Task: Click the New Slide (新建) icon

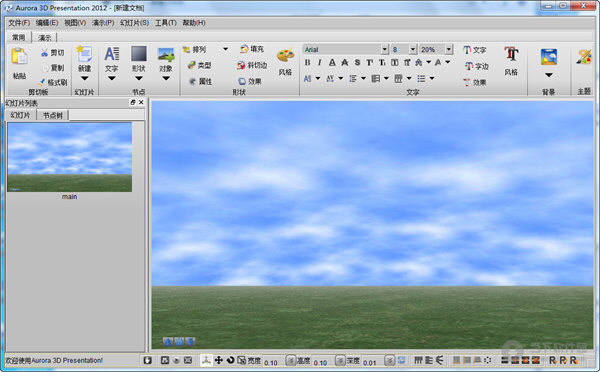Action: 84,54
